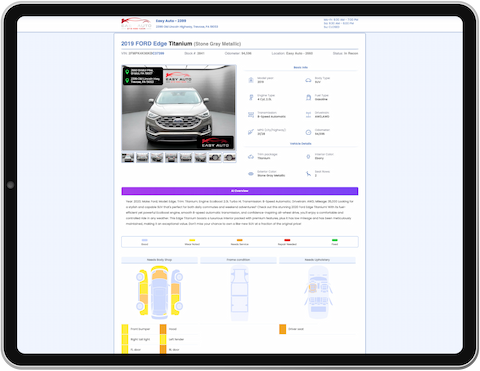The width and height of the screenshot is (480, 371).
Task: Click the AI overview description paragraph
Action: [240, 213]
